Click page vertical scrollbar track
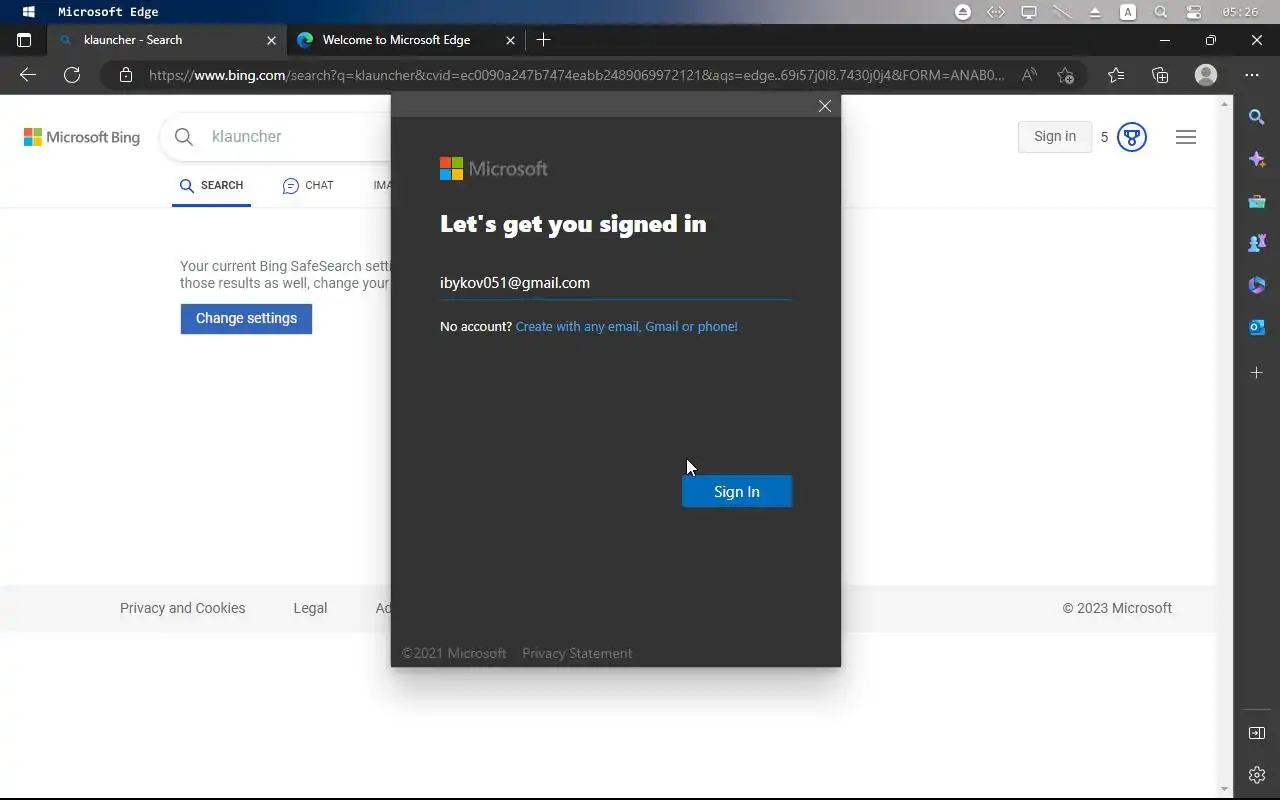This screenshot has height=800, width=1280. (x=1225, y=445)
